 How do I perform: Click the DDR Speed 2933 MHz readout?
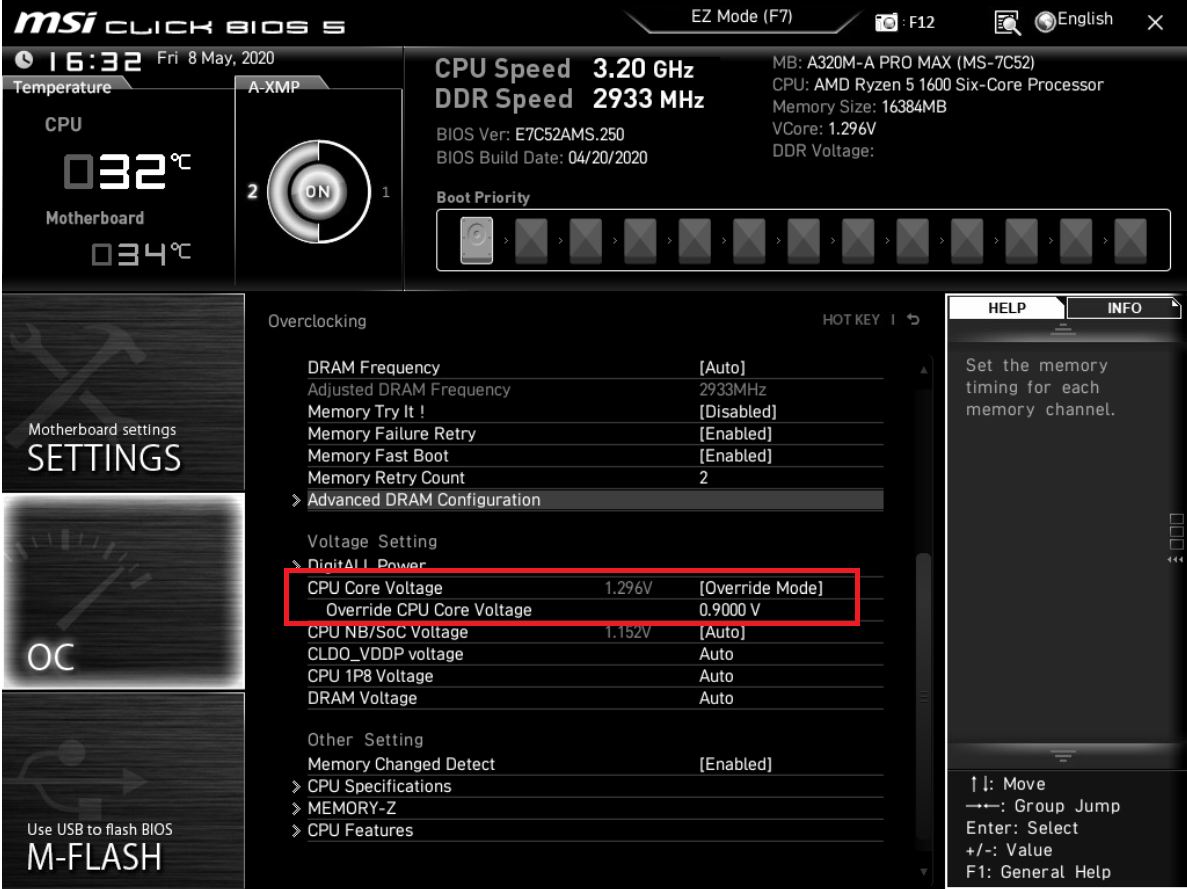point(569,99)
